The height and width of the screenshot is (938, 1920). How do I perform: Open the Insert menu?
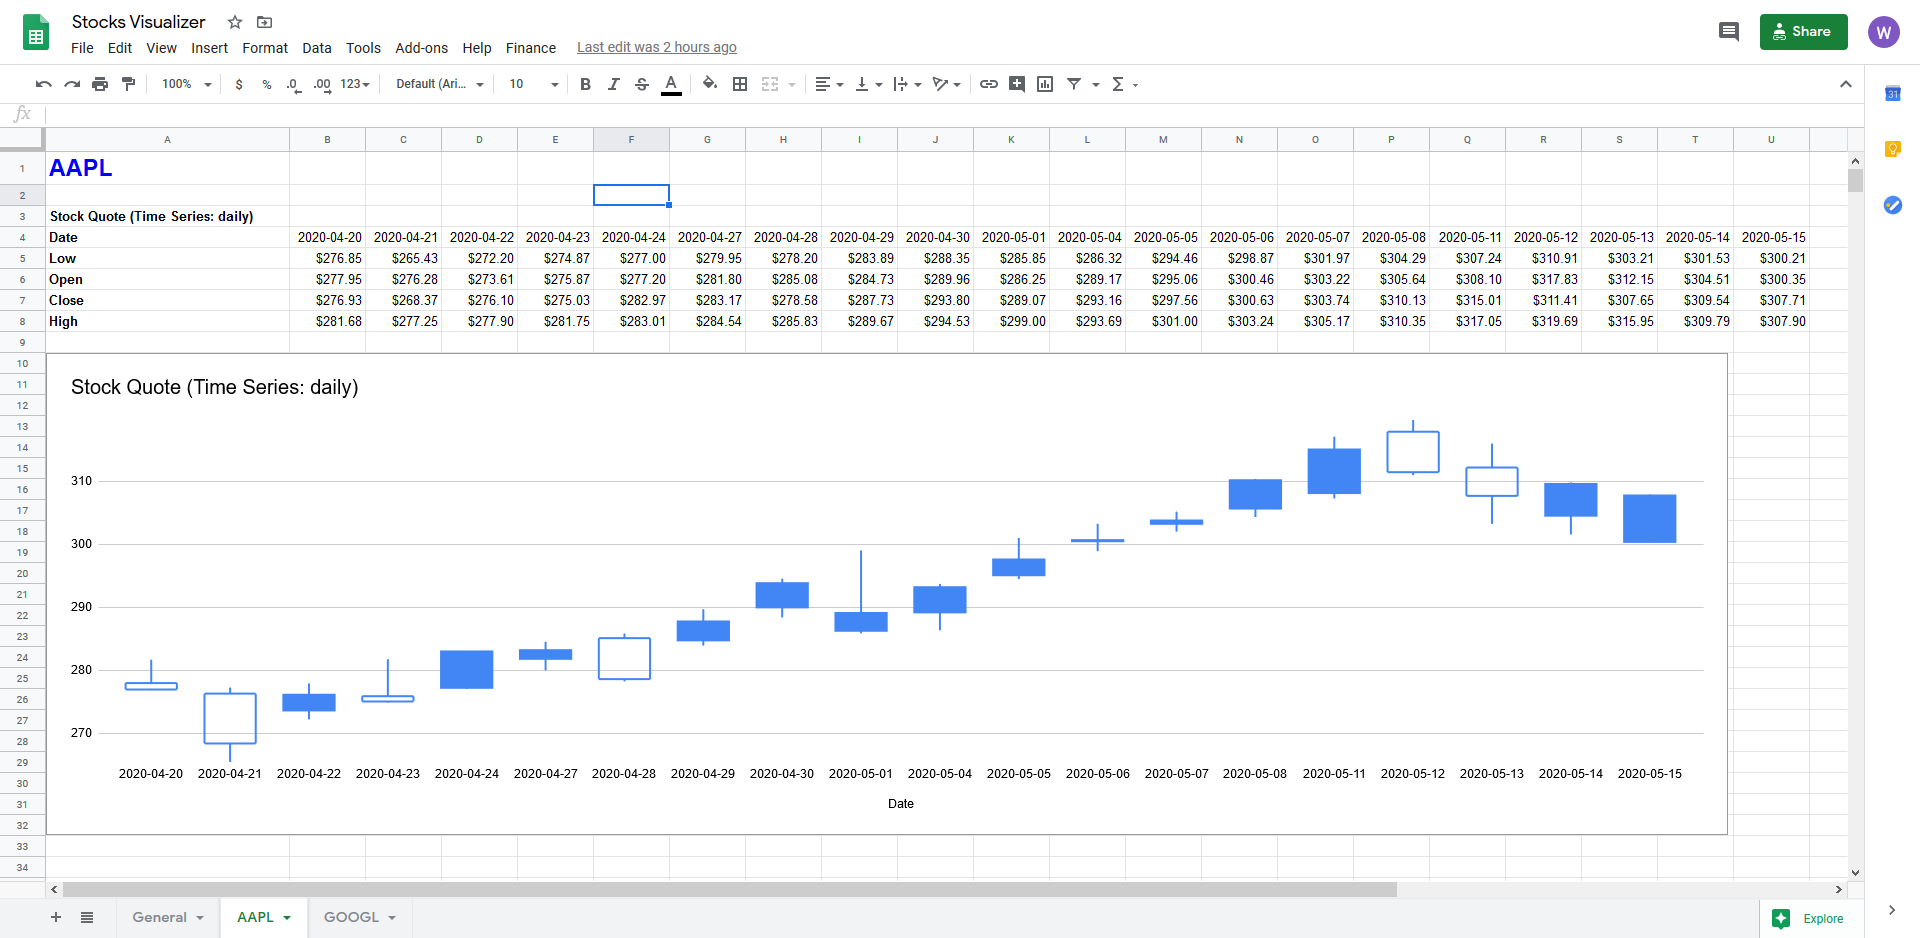click(x=209, y=48)
